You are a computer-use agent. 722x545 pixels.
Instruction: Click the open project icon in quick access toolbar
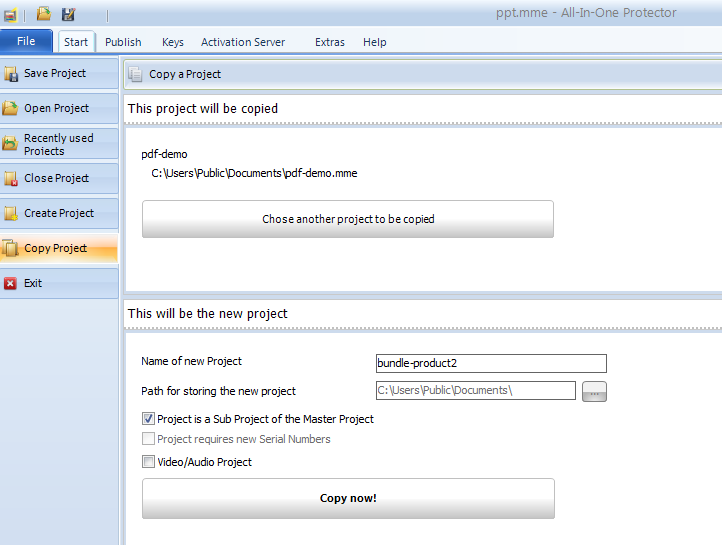[44, 14]
